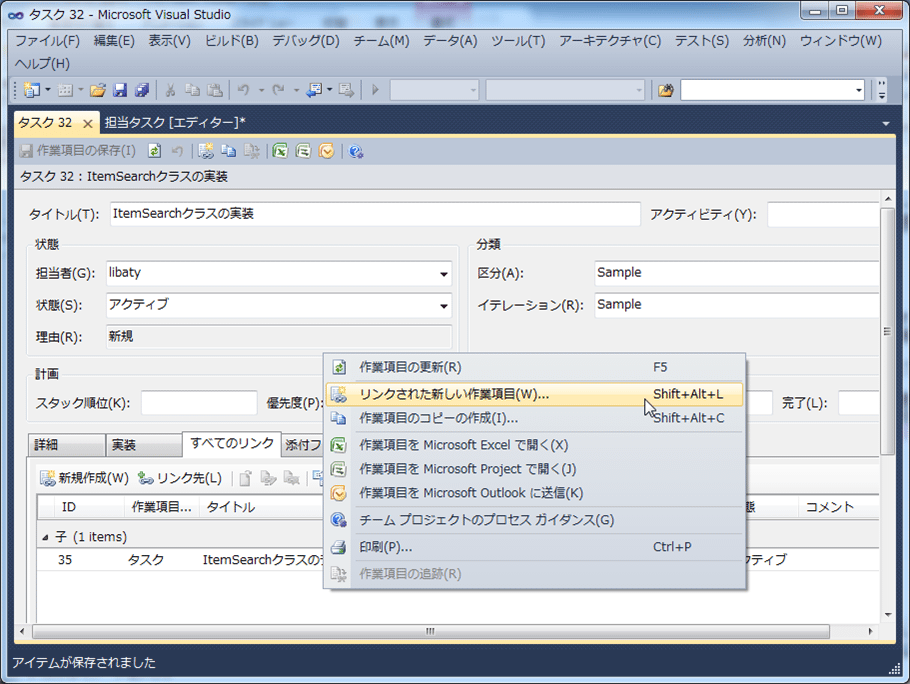Click the スタック順位(K) input field
Viewport: 910px width, 684px height.
[199, 403]
